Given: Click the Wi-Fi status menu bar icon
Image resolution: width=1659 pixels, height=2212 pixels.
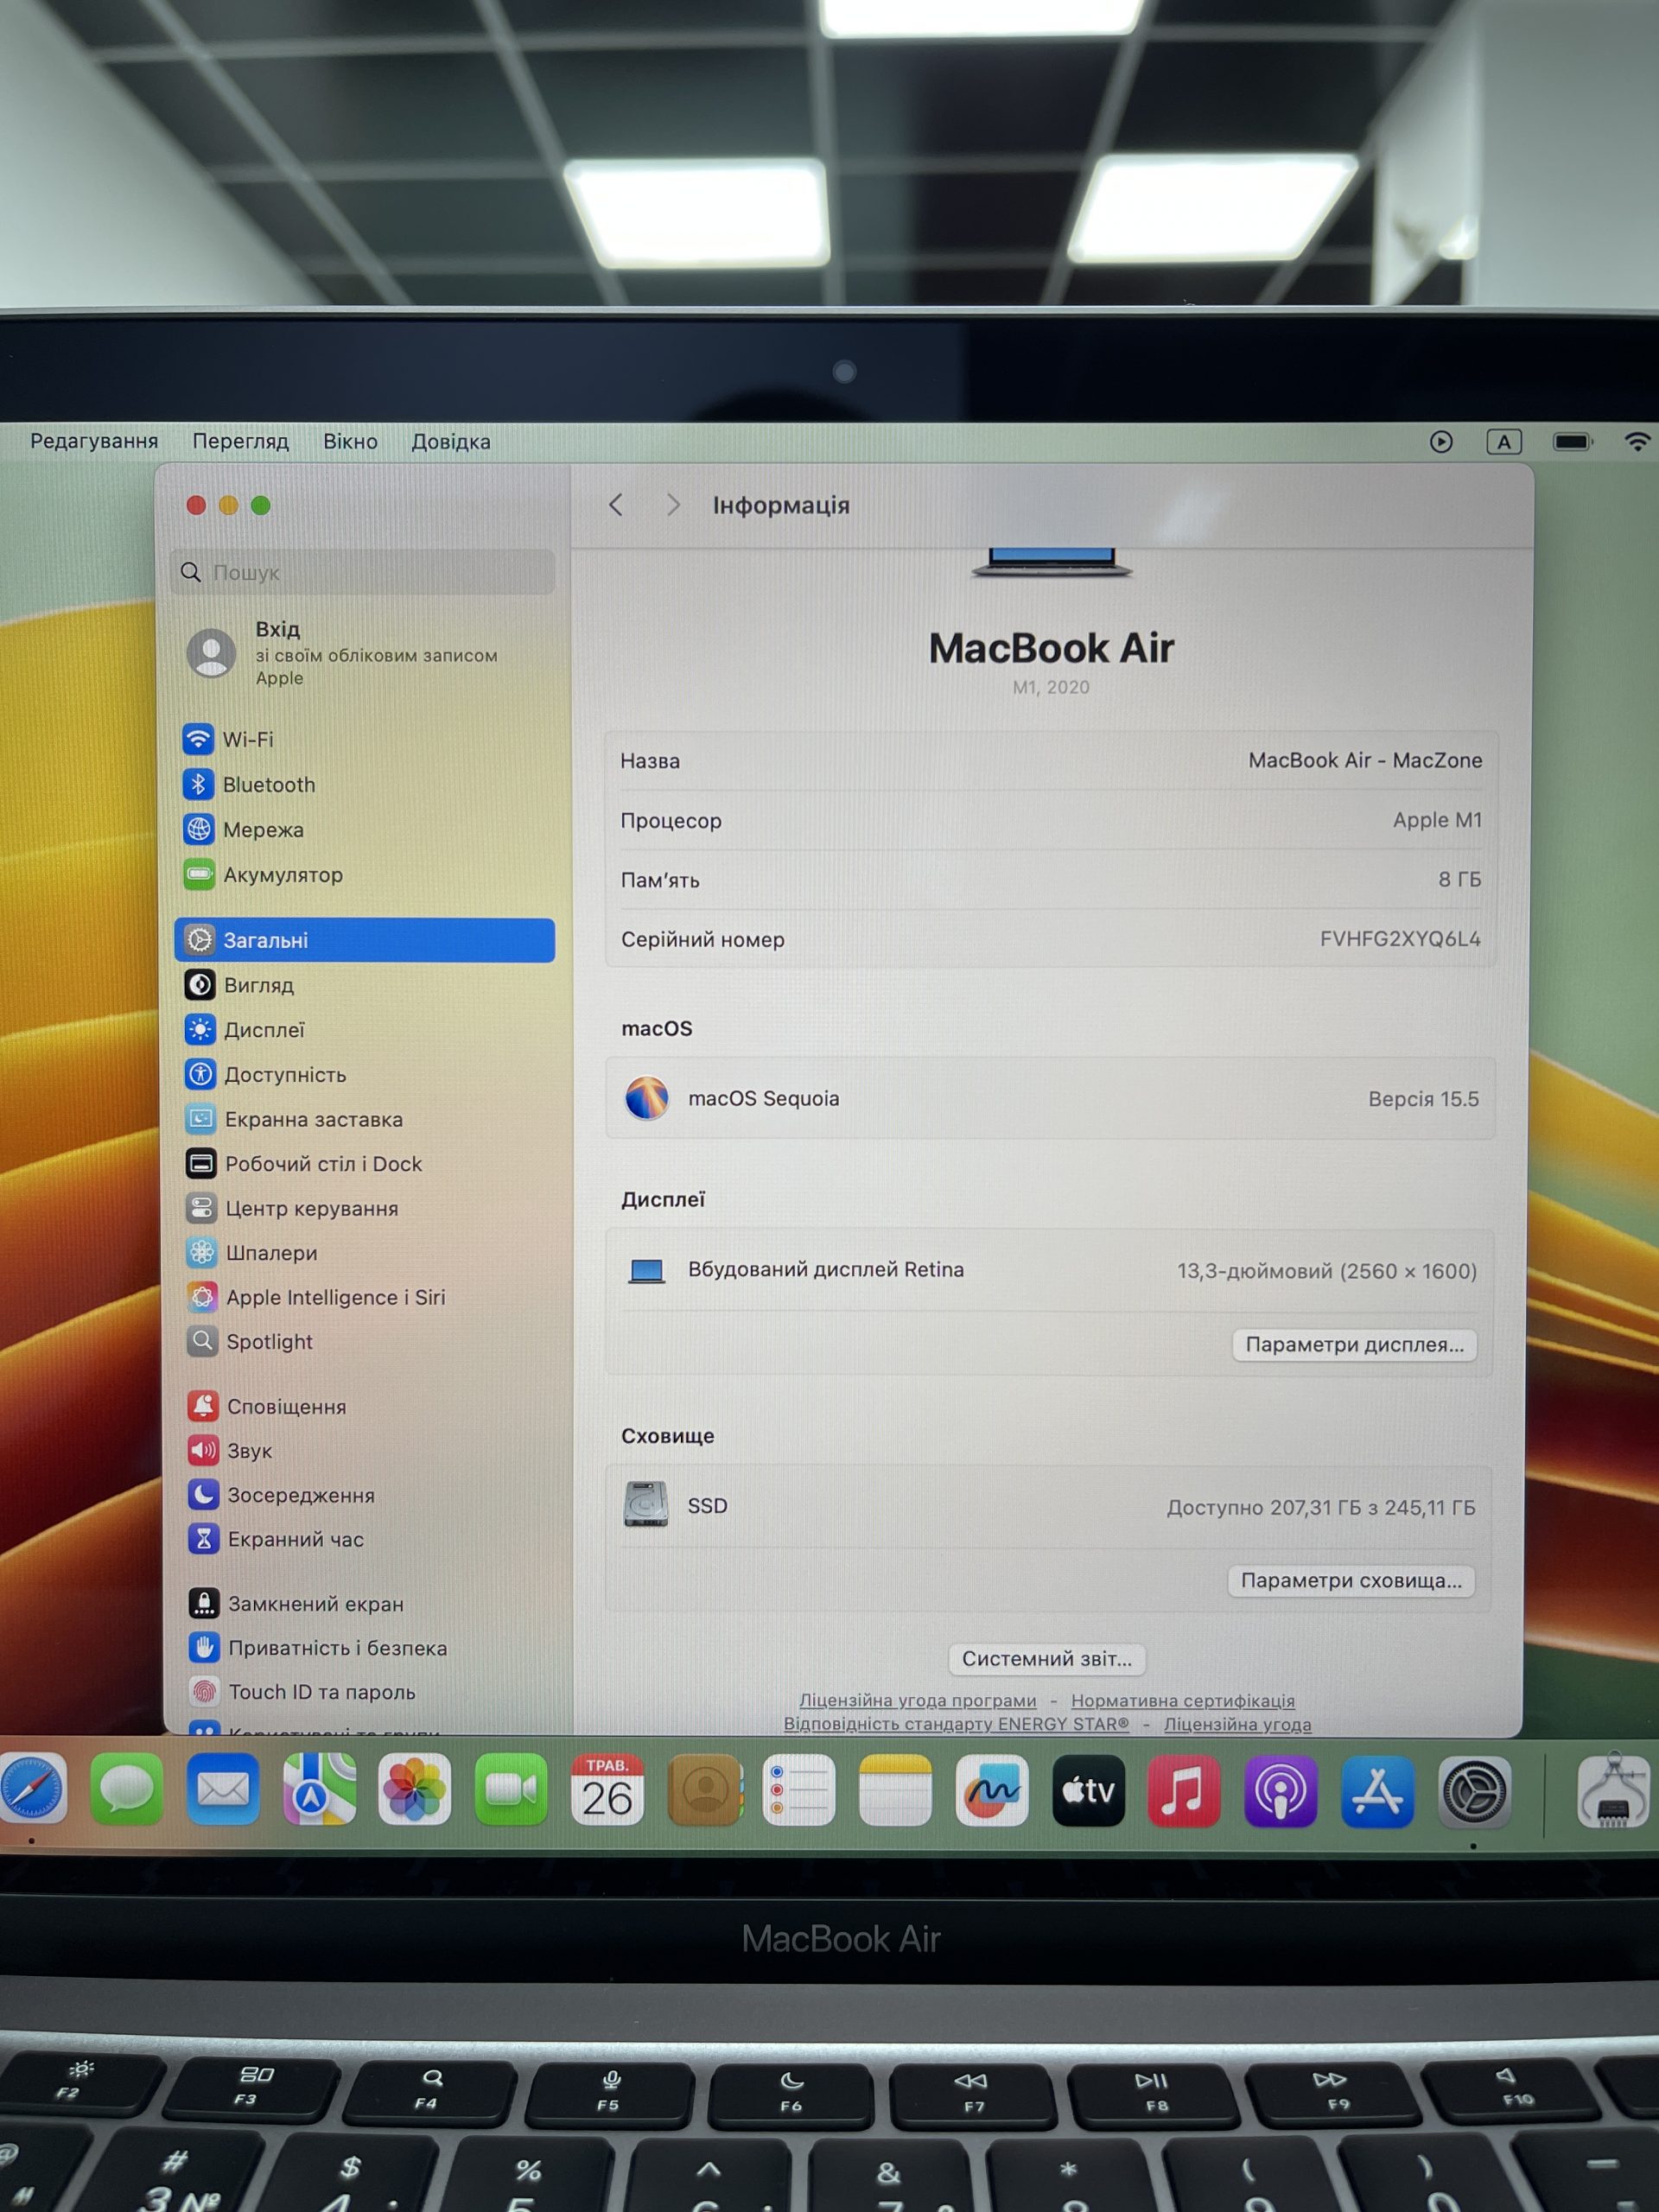Looking at the screenshot, I should pyautogui.click(x=1637, y=441).
